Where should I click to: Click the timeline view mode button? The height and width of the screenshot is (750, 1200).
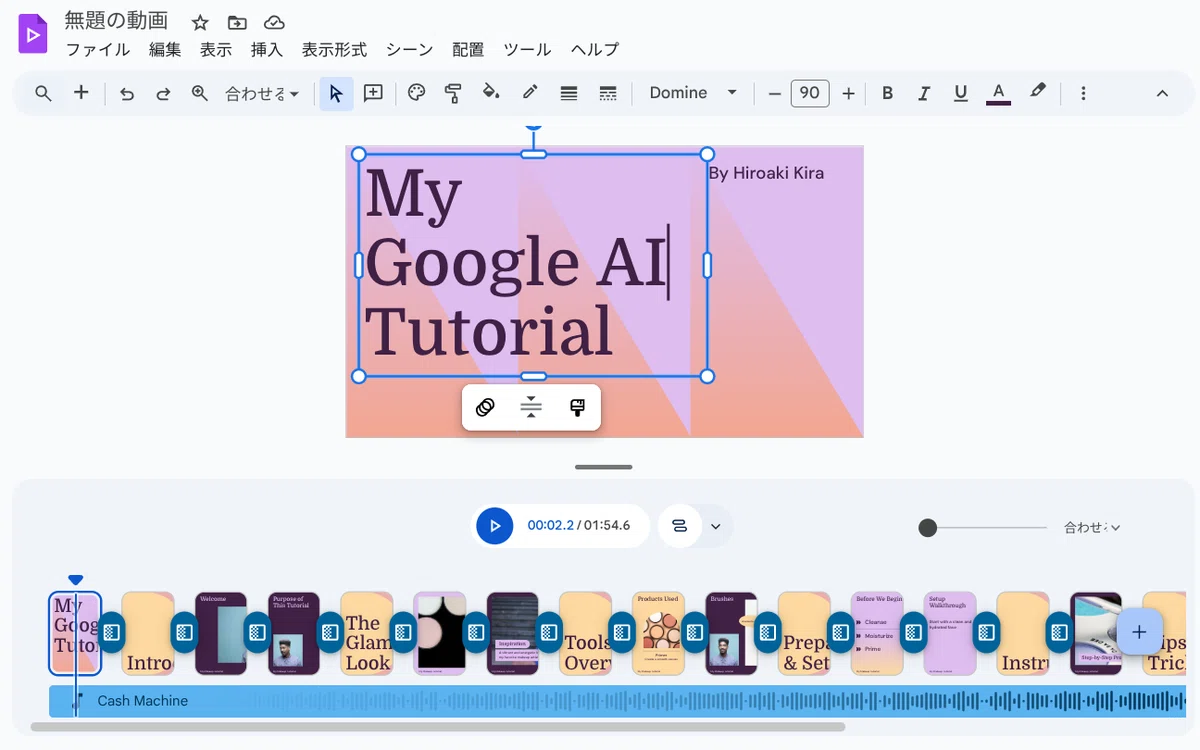[x=680, y=526]
